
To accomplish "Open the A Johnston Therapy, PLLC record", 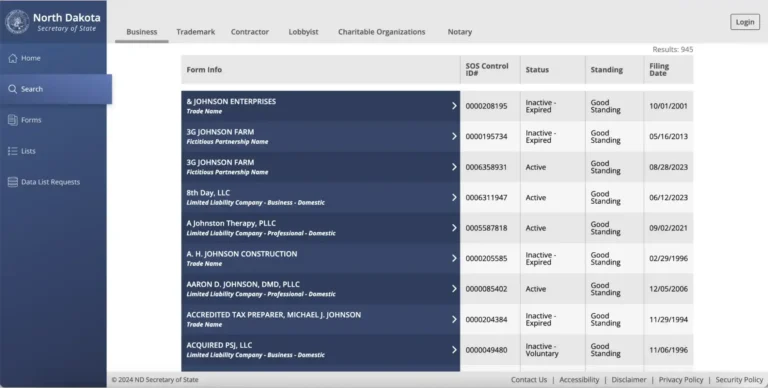I will 320,228.
